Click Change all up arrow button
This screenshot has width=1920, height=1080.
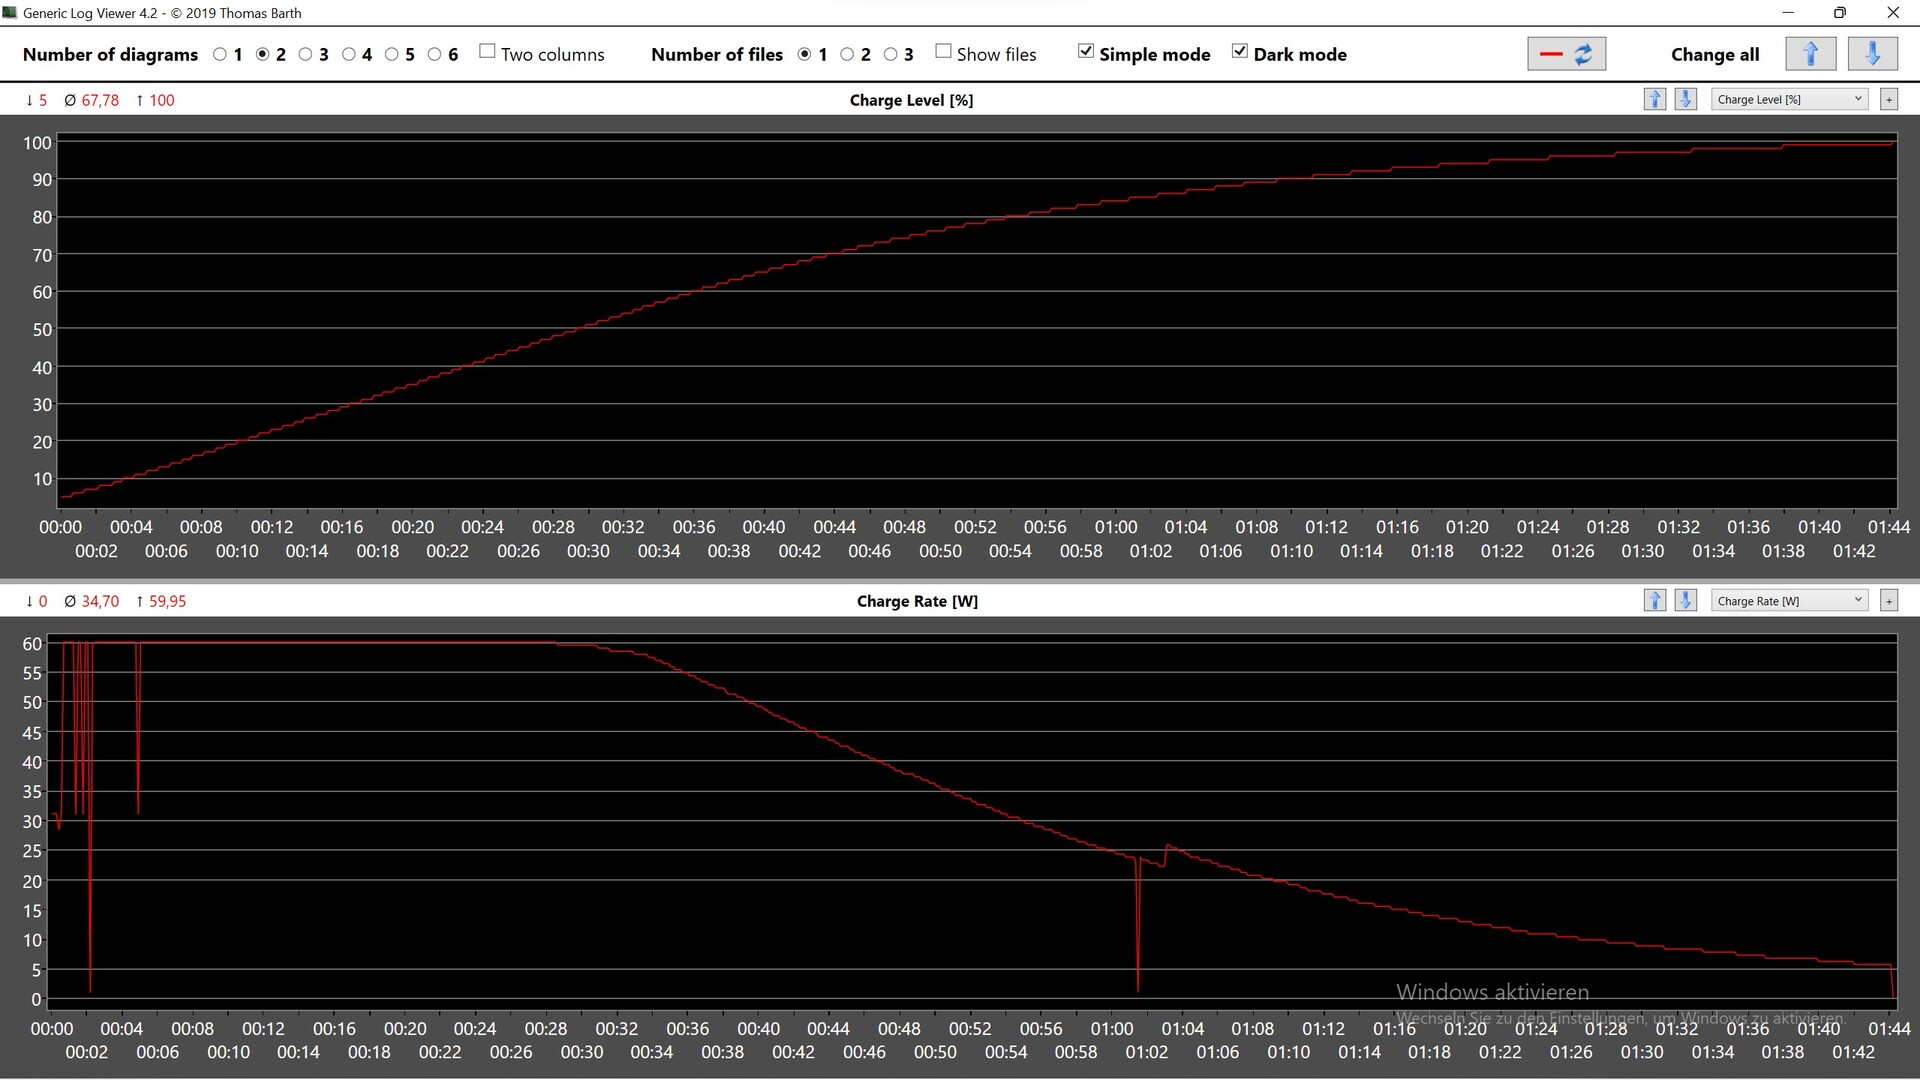1810,54
